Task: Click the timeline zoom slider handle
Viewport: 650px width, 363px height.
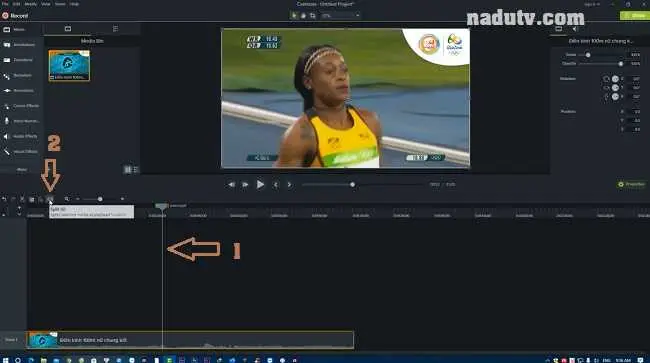Action: point(100,199)
